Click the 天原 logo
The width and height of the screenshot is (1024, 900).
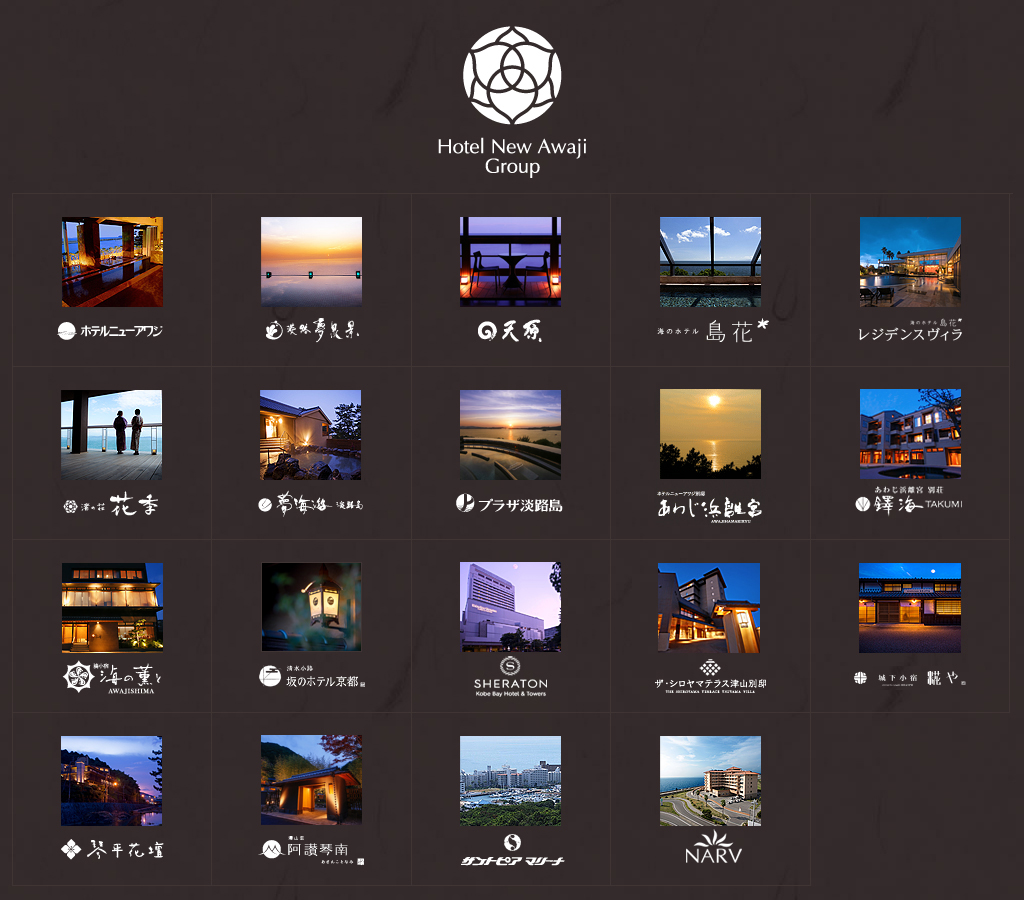[510, 331]
